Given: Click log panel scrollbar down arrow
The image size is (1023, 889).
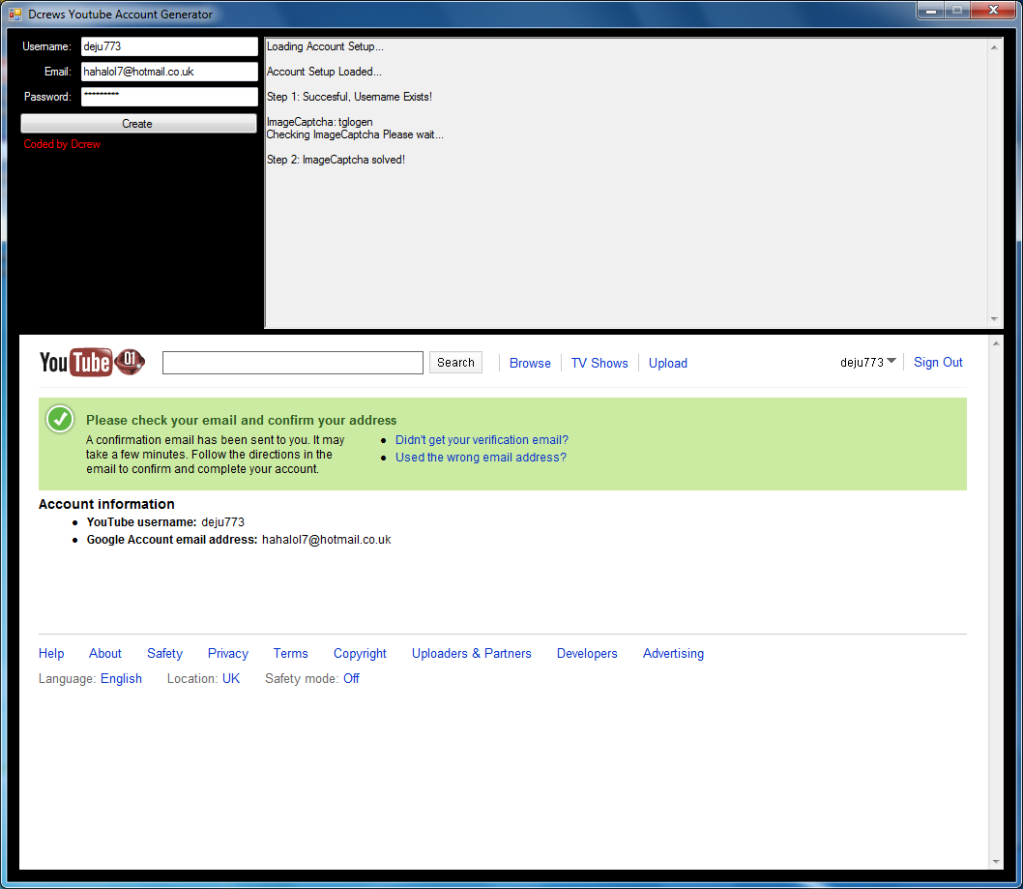Looking at the screenshot, I should tap(994, 319).
